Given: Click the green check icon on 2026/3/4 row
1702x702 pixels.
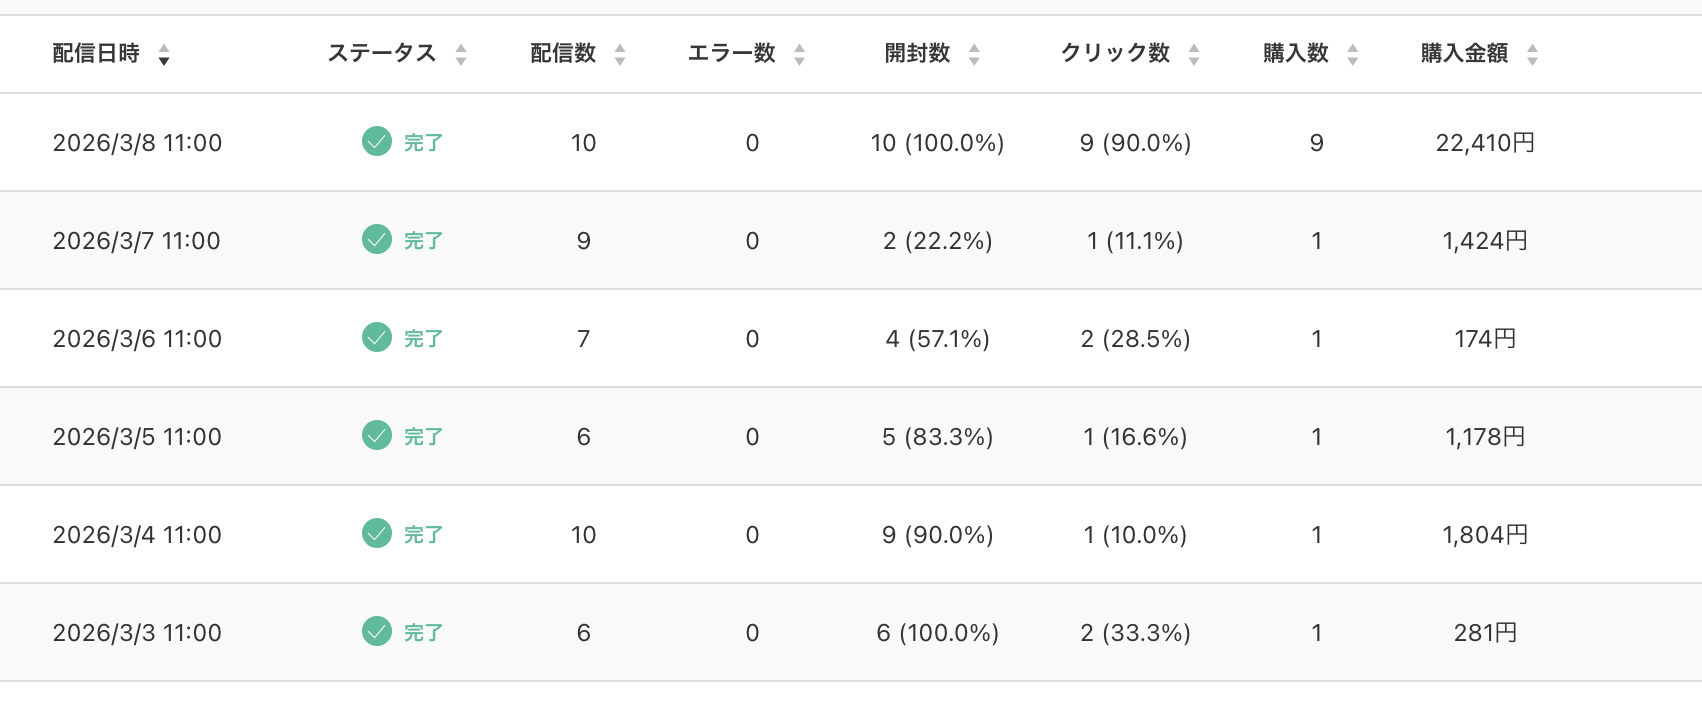Looking at the screenshot, I should 376,534.
